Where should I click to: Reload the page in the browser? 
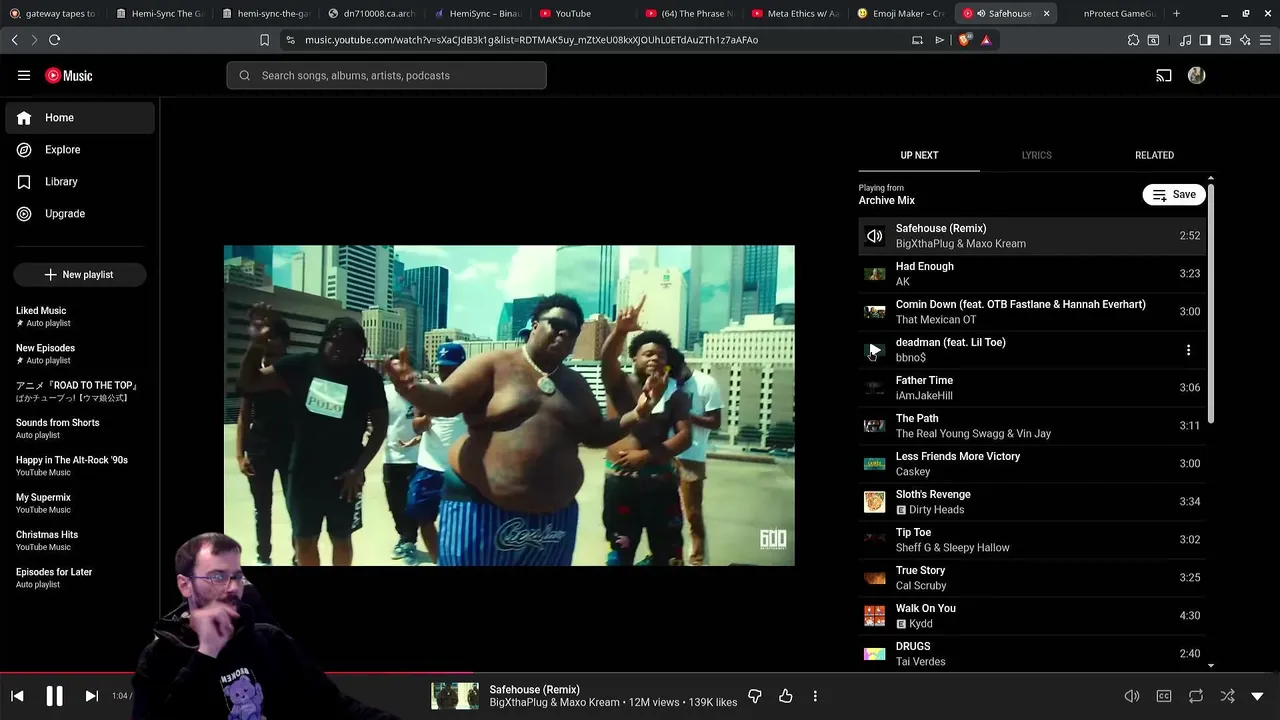coord(54,40)
